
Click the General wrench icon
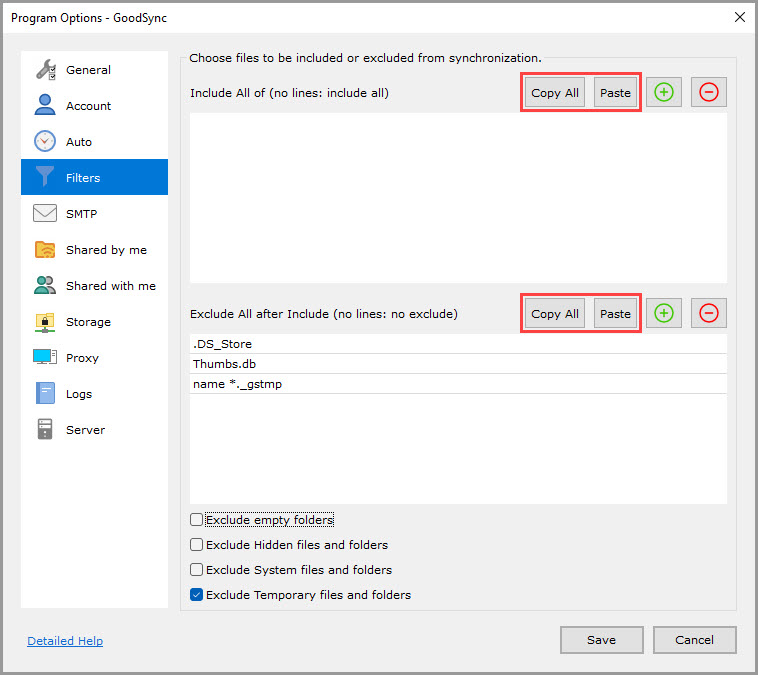point(45,70)
